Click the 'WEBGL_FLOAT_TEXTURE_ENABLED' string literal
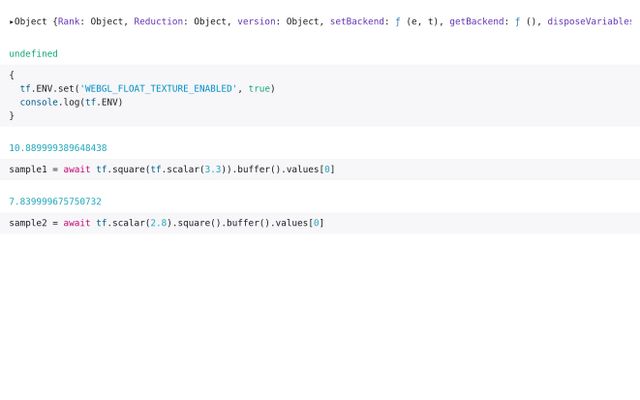The width and height of the screenshot is (640, 400). tap(157, 88)
